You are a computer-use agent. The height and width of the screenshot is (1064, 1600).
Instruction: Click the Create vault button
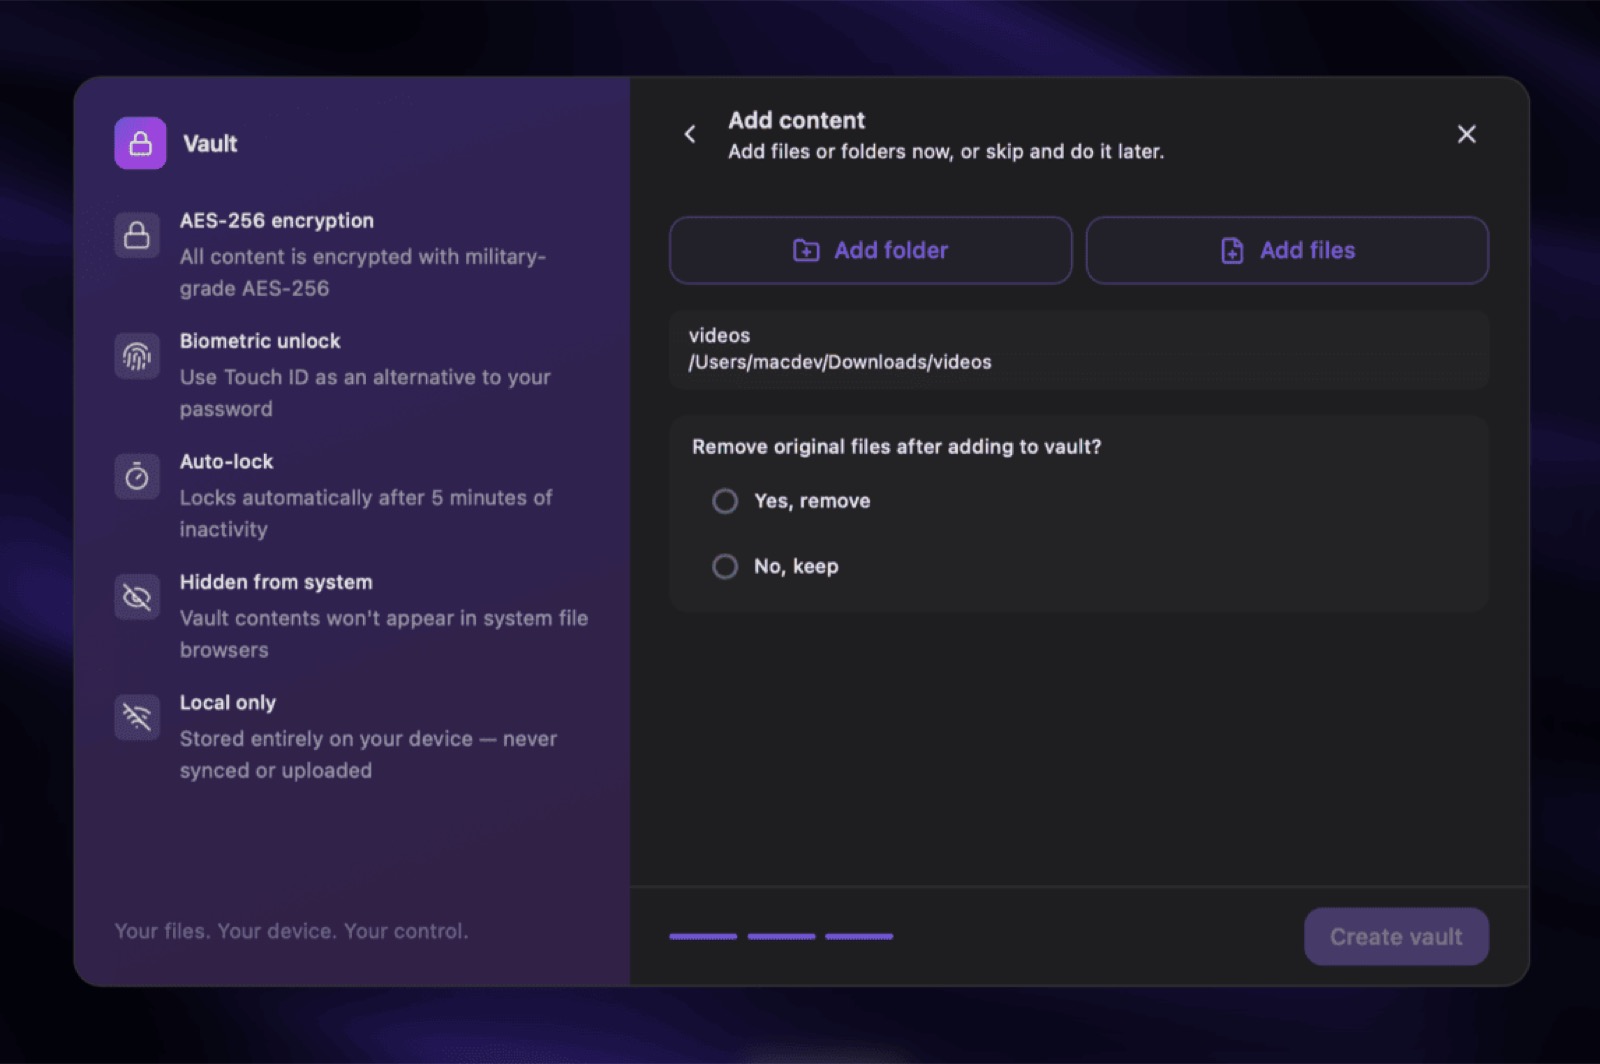tap(1396, 937)
